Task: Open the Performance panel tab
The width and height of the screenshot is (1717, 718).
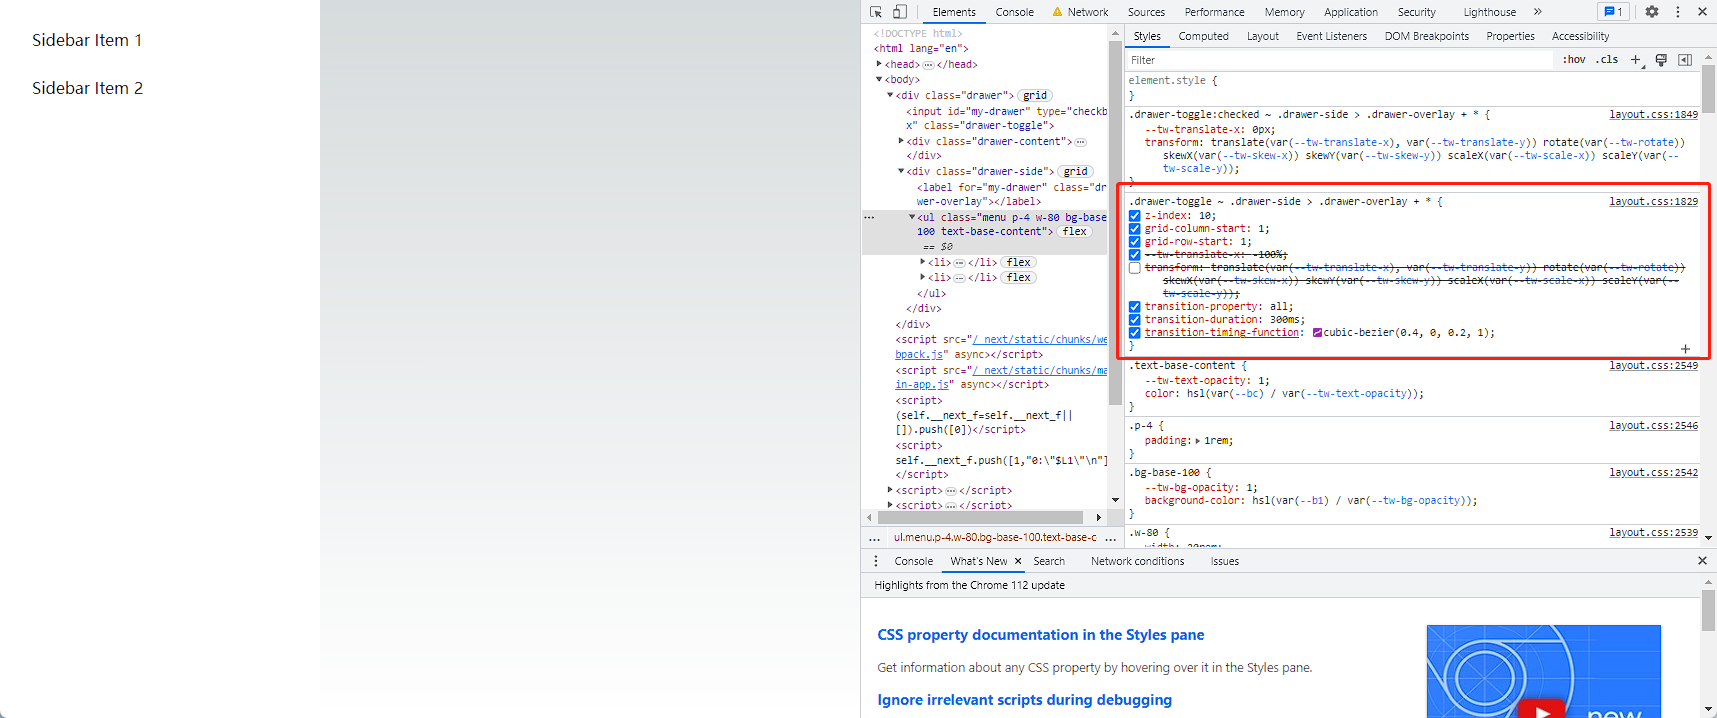Action: coord(1214,12)
